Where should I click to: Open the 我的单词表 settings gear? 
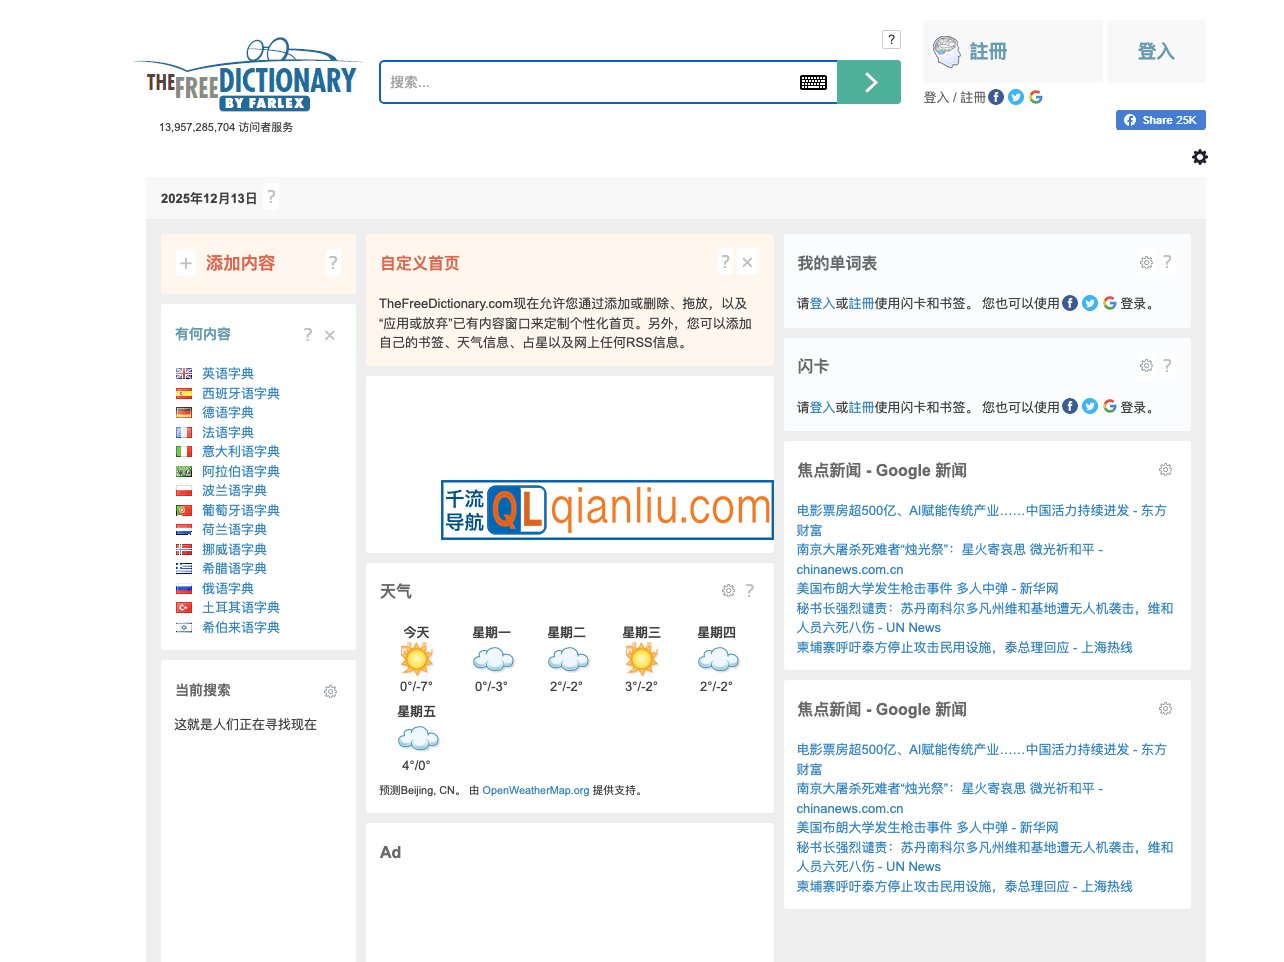pos(1146,262)
